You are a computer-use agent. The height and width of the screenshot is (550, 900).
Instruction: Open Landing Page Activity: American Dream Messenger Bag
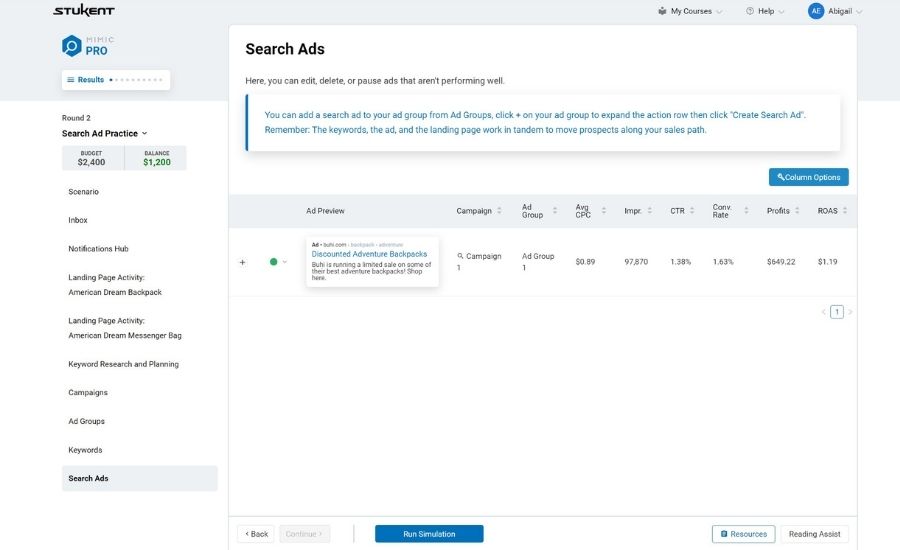pos(125,328)
